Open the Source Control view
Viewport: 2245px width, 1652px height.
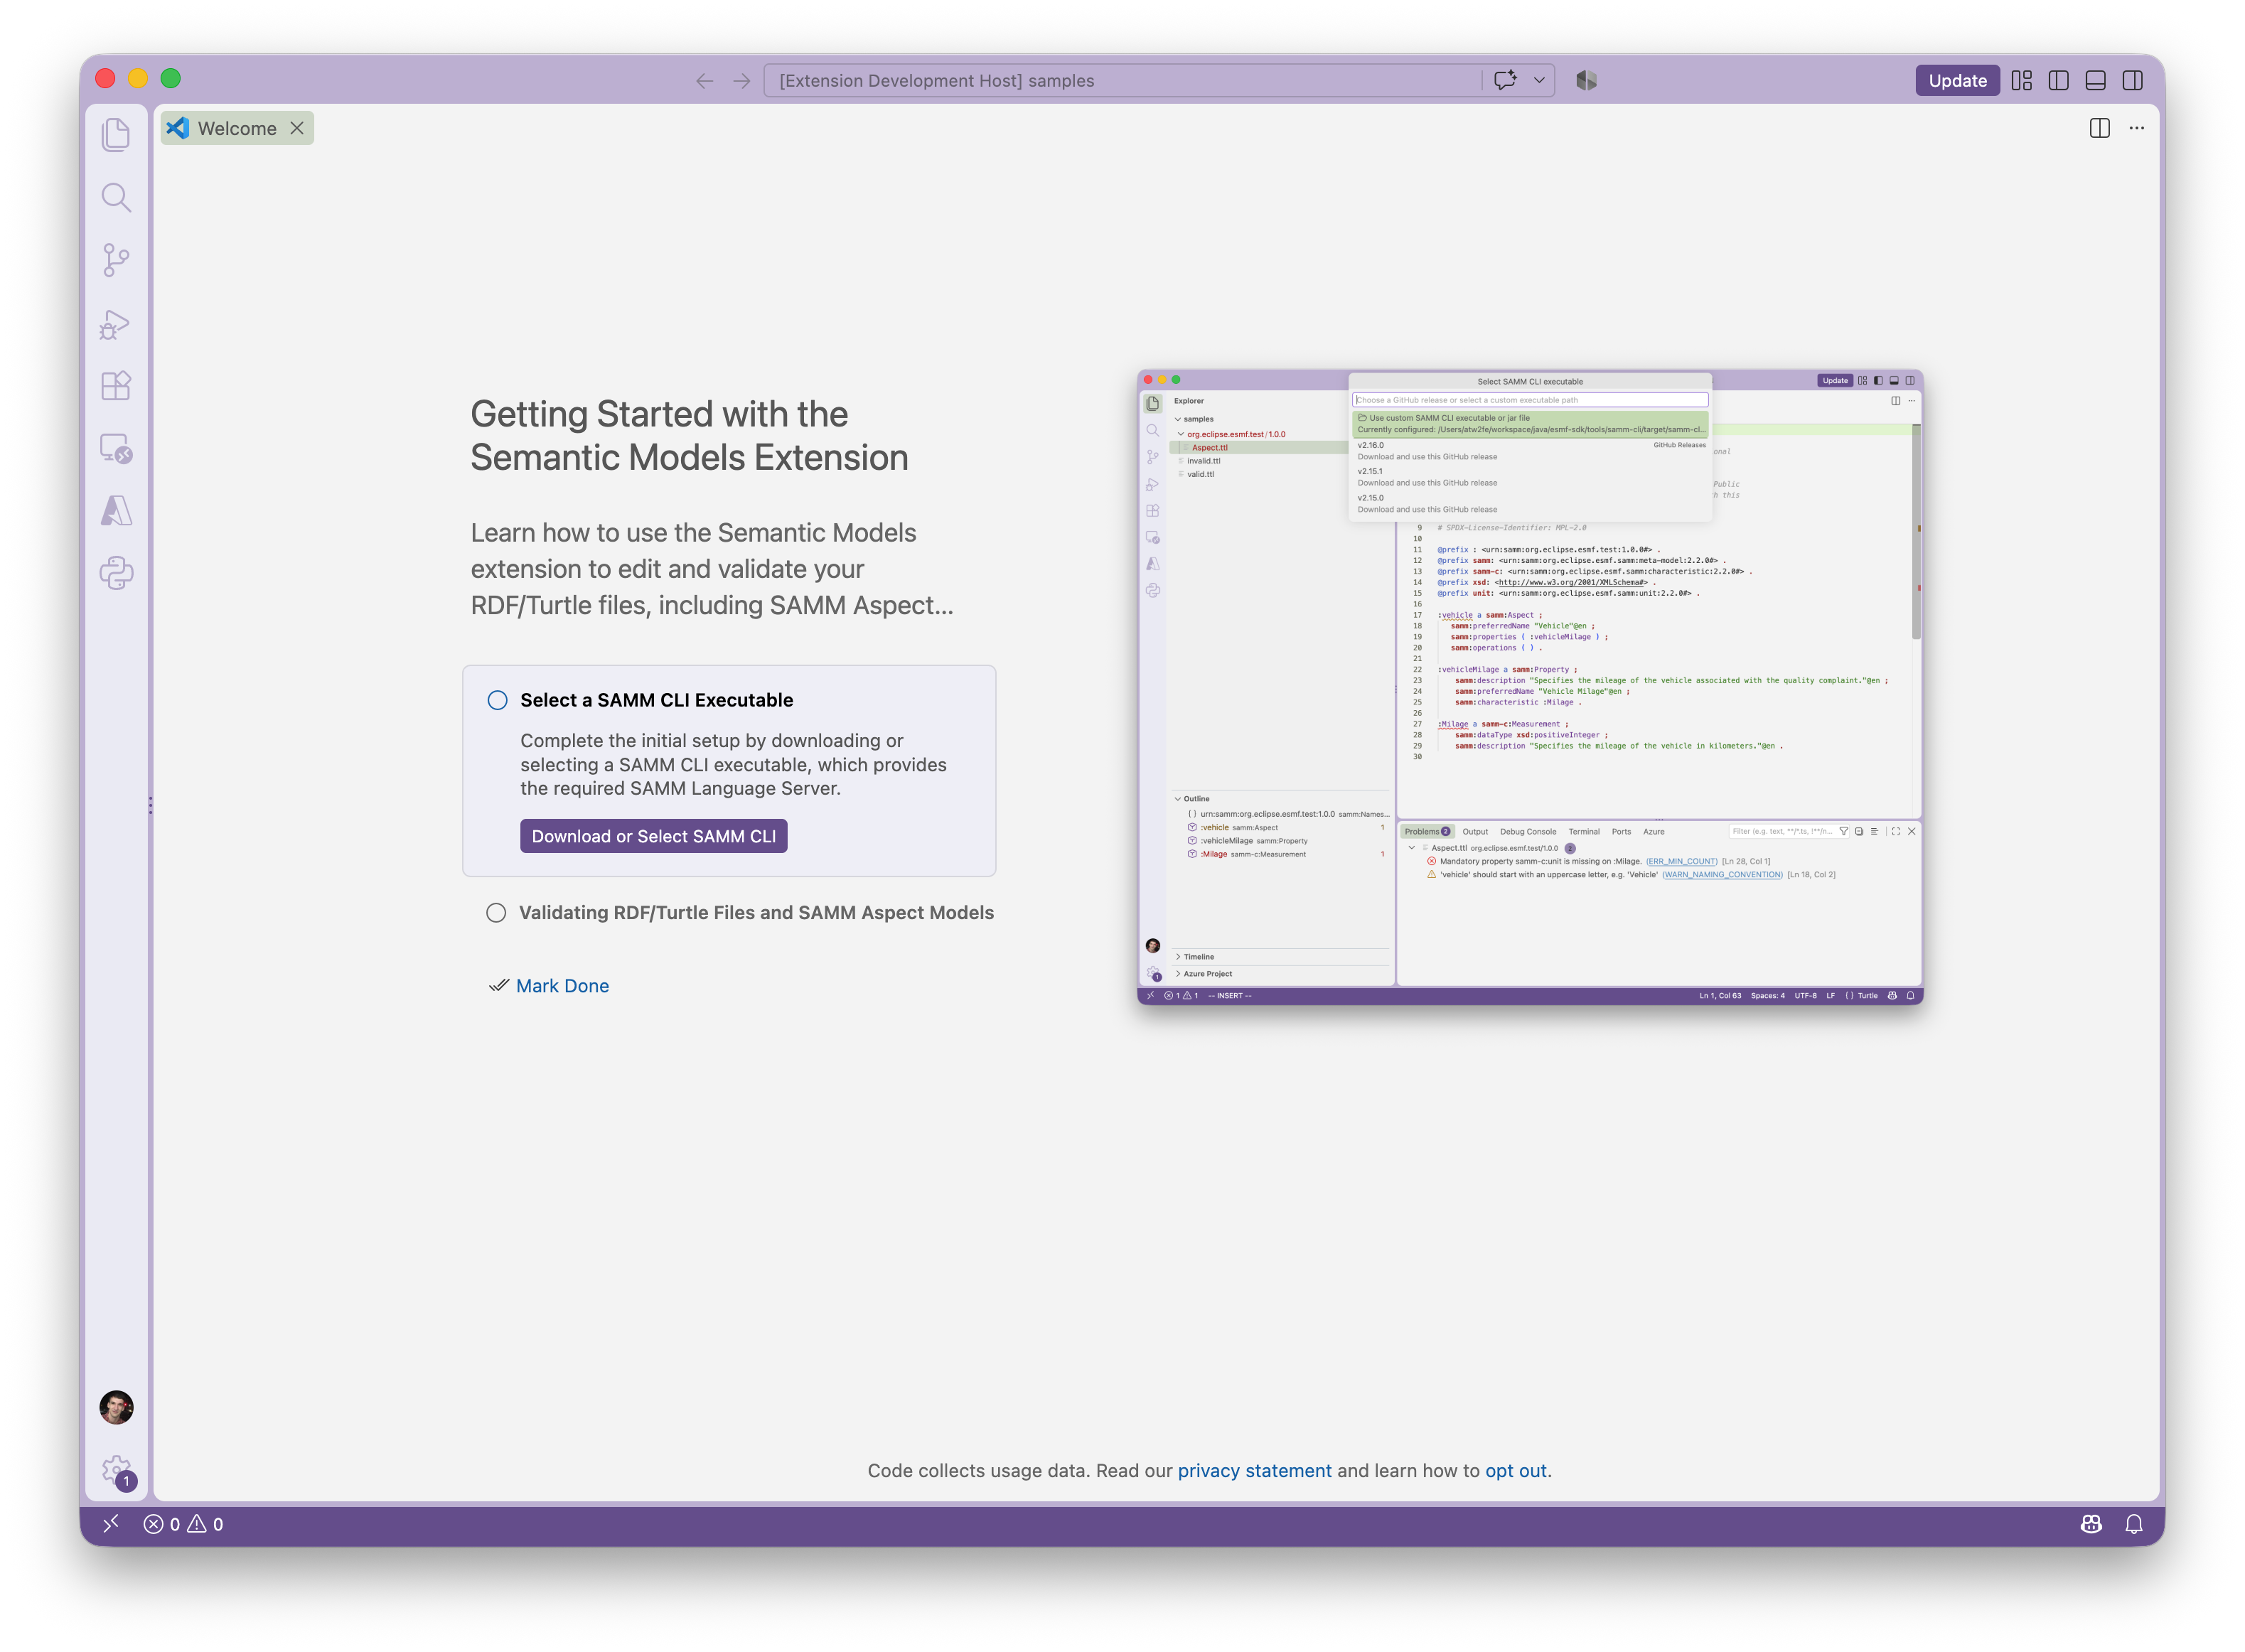[116, 260]
